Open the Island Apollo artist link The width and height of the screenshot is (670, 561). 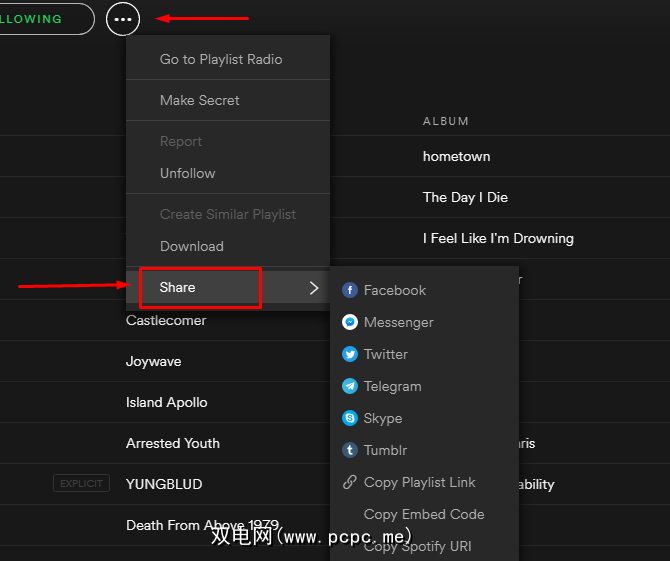click(x=167, y=402)
